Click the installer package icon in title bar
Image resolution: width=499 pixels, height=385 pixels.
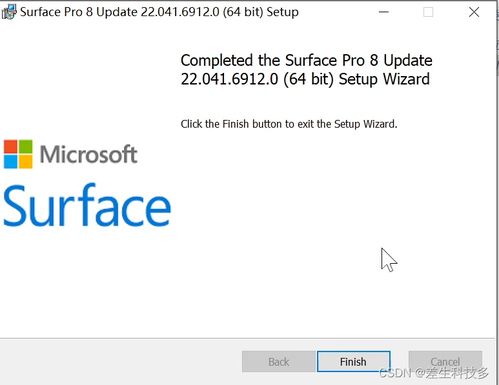tap(9, 12)
